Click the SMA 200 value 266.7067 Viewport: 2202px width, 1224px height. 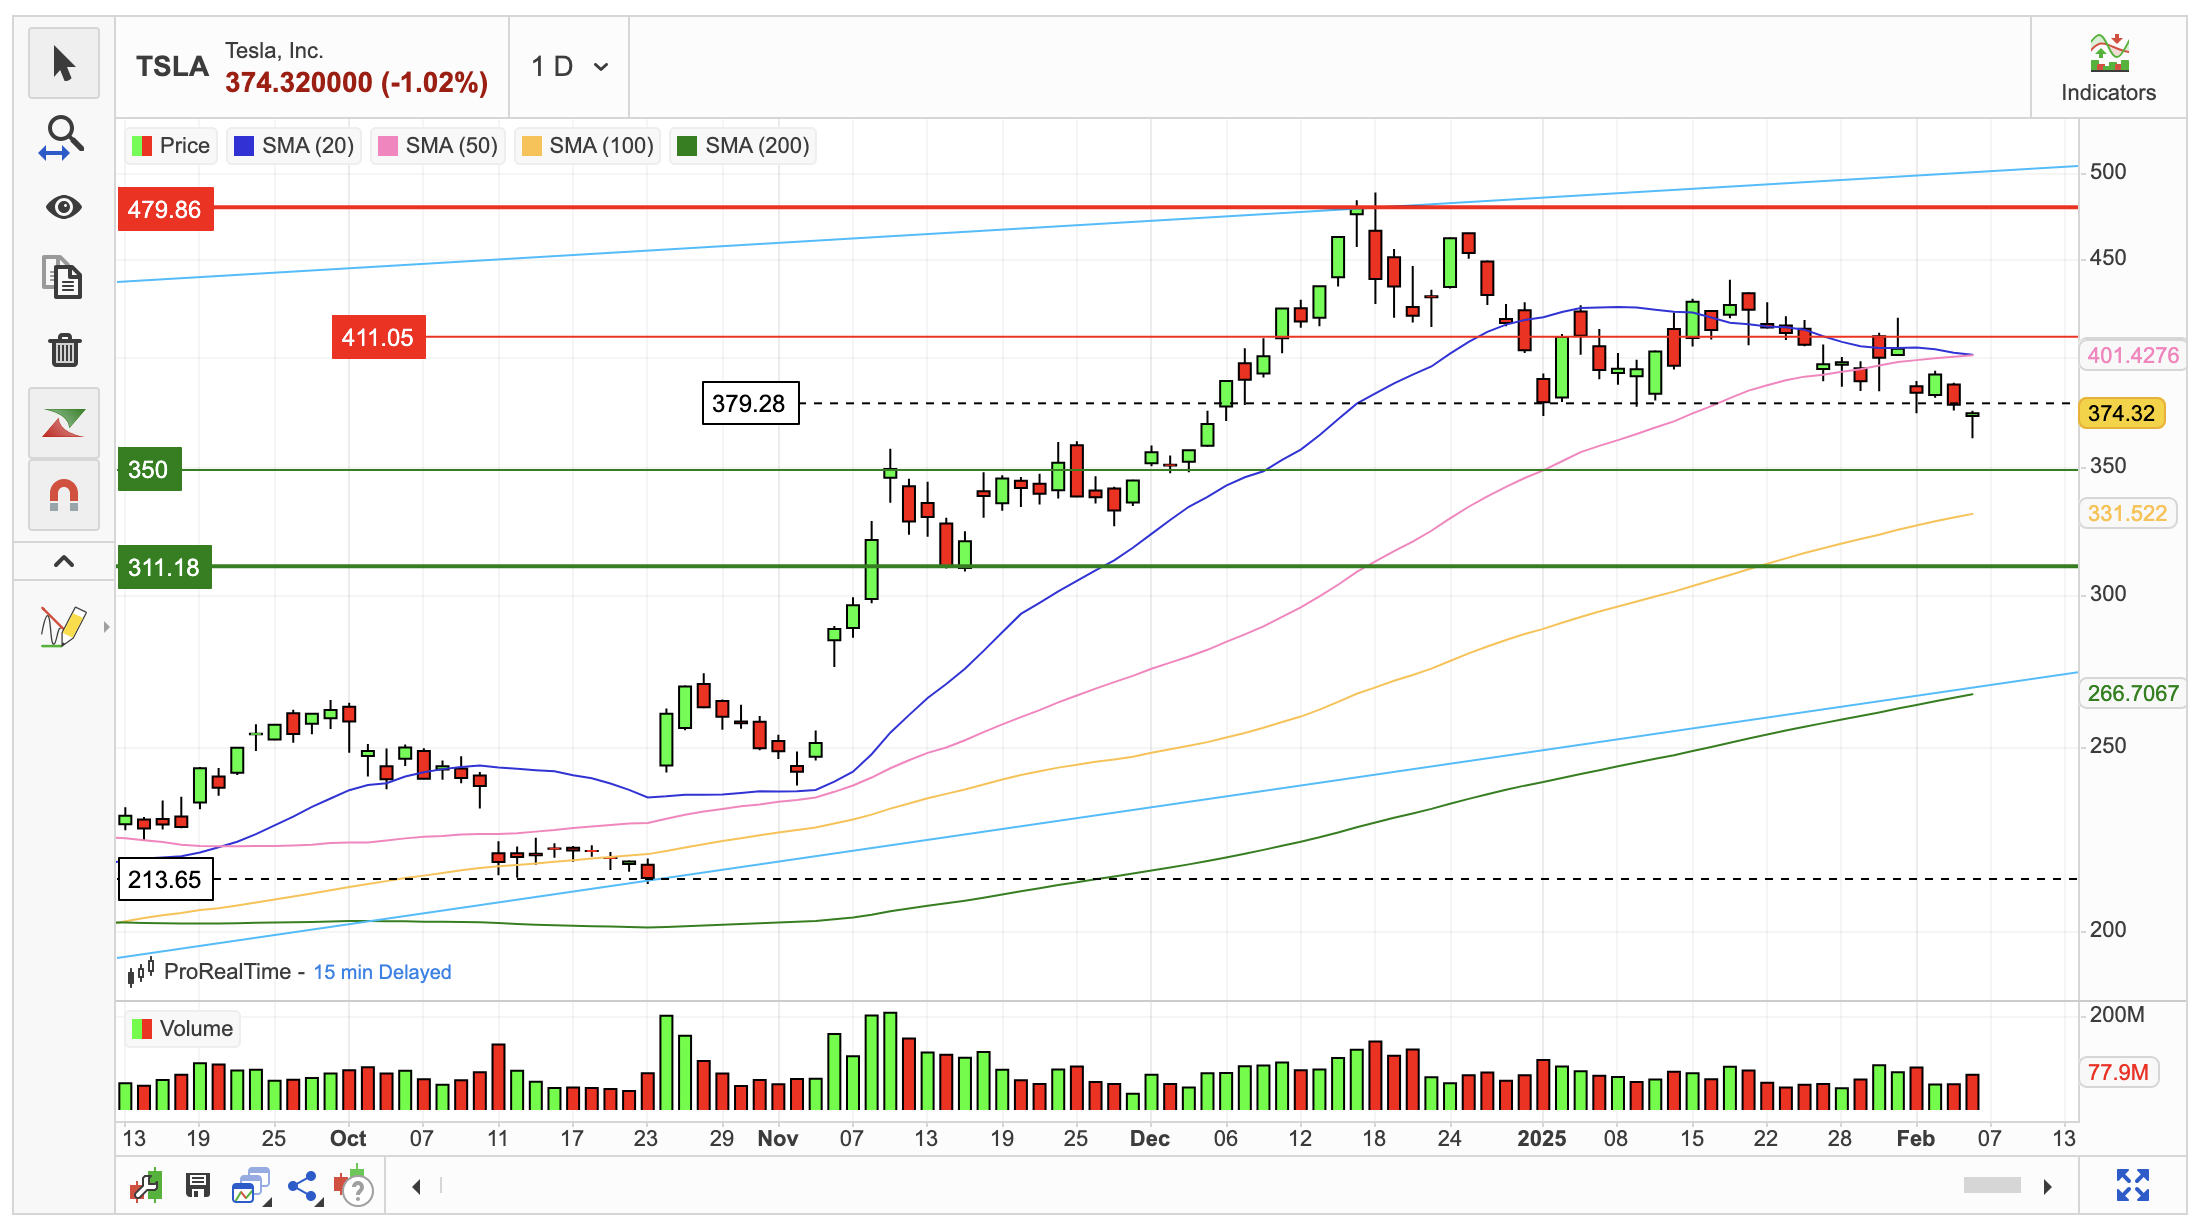2133,693
